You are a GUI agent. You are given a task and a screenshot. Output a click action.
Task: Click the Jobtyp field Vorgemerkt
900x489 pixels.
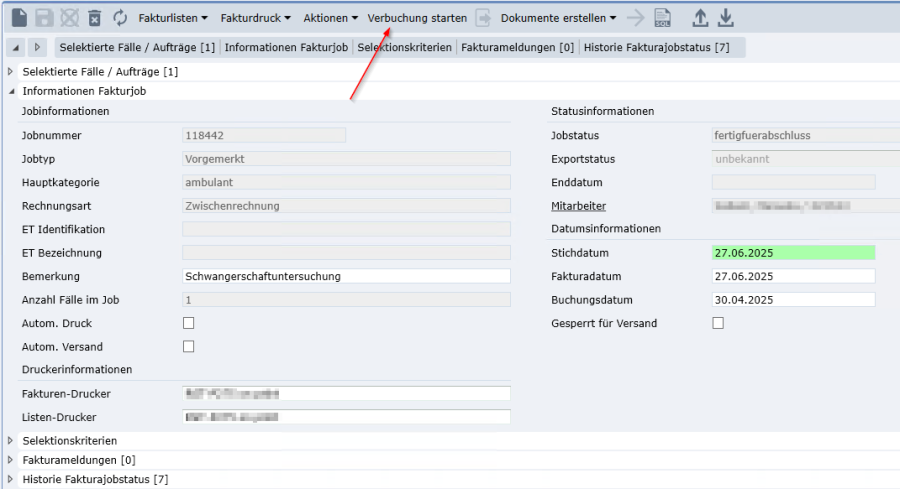pos(346,159)
